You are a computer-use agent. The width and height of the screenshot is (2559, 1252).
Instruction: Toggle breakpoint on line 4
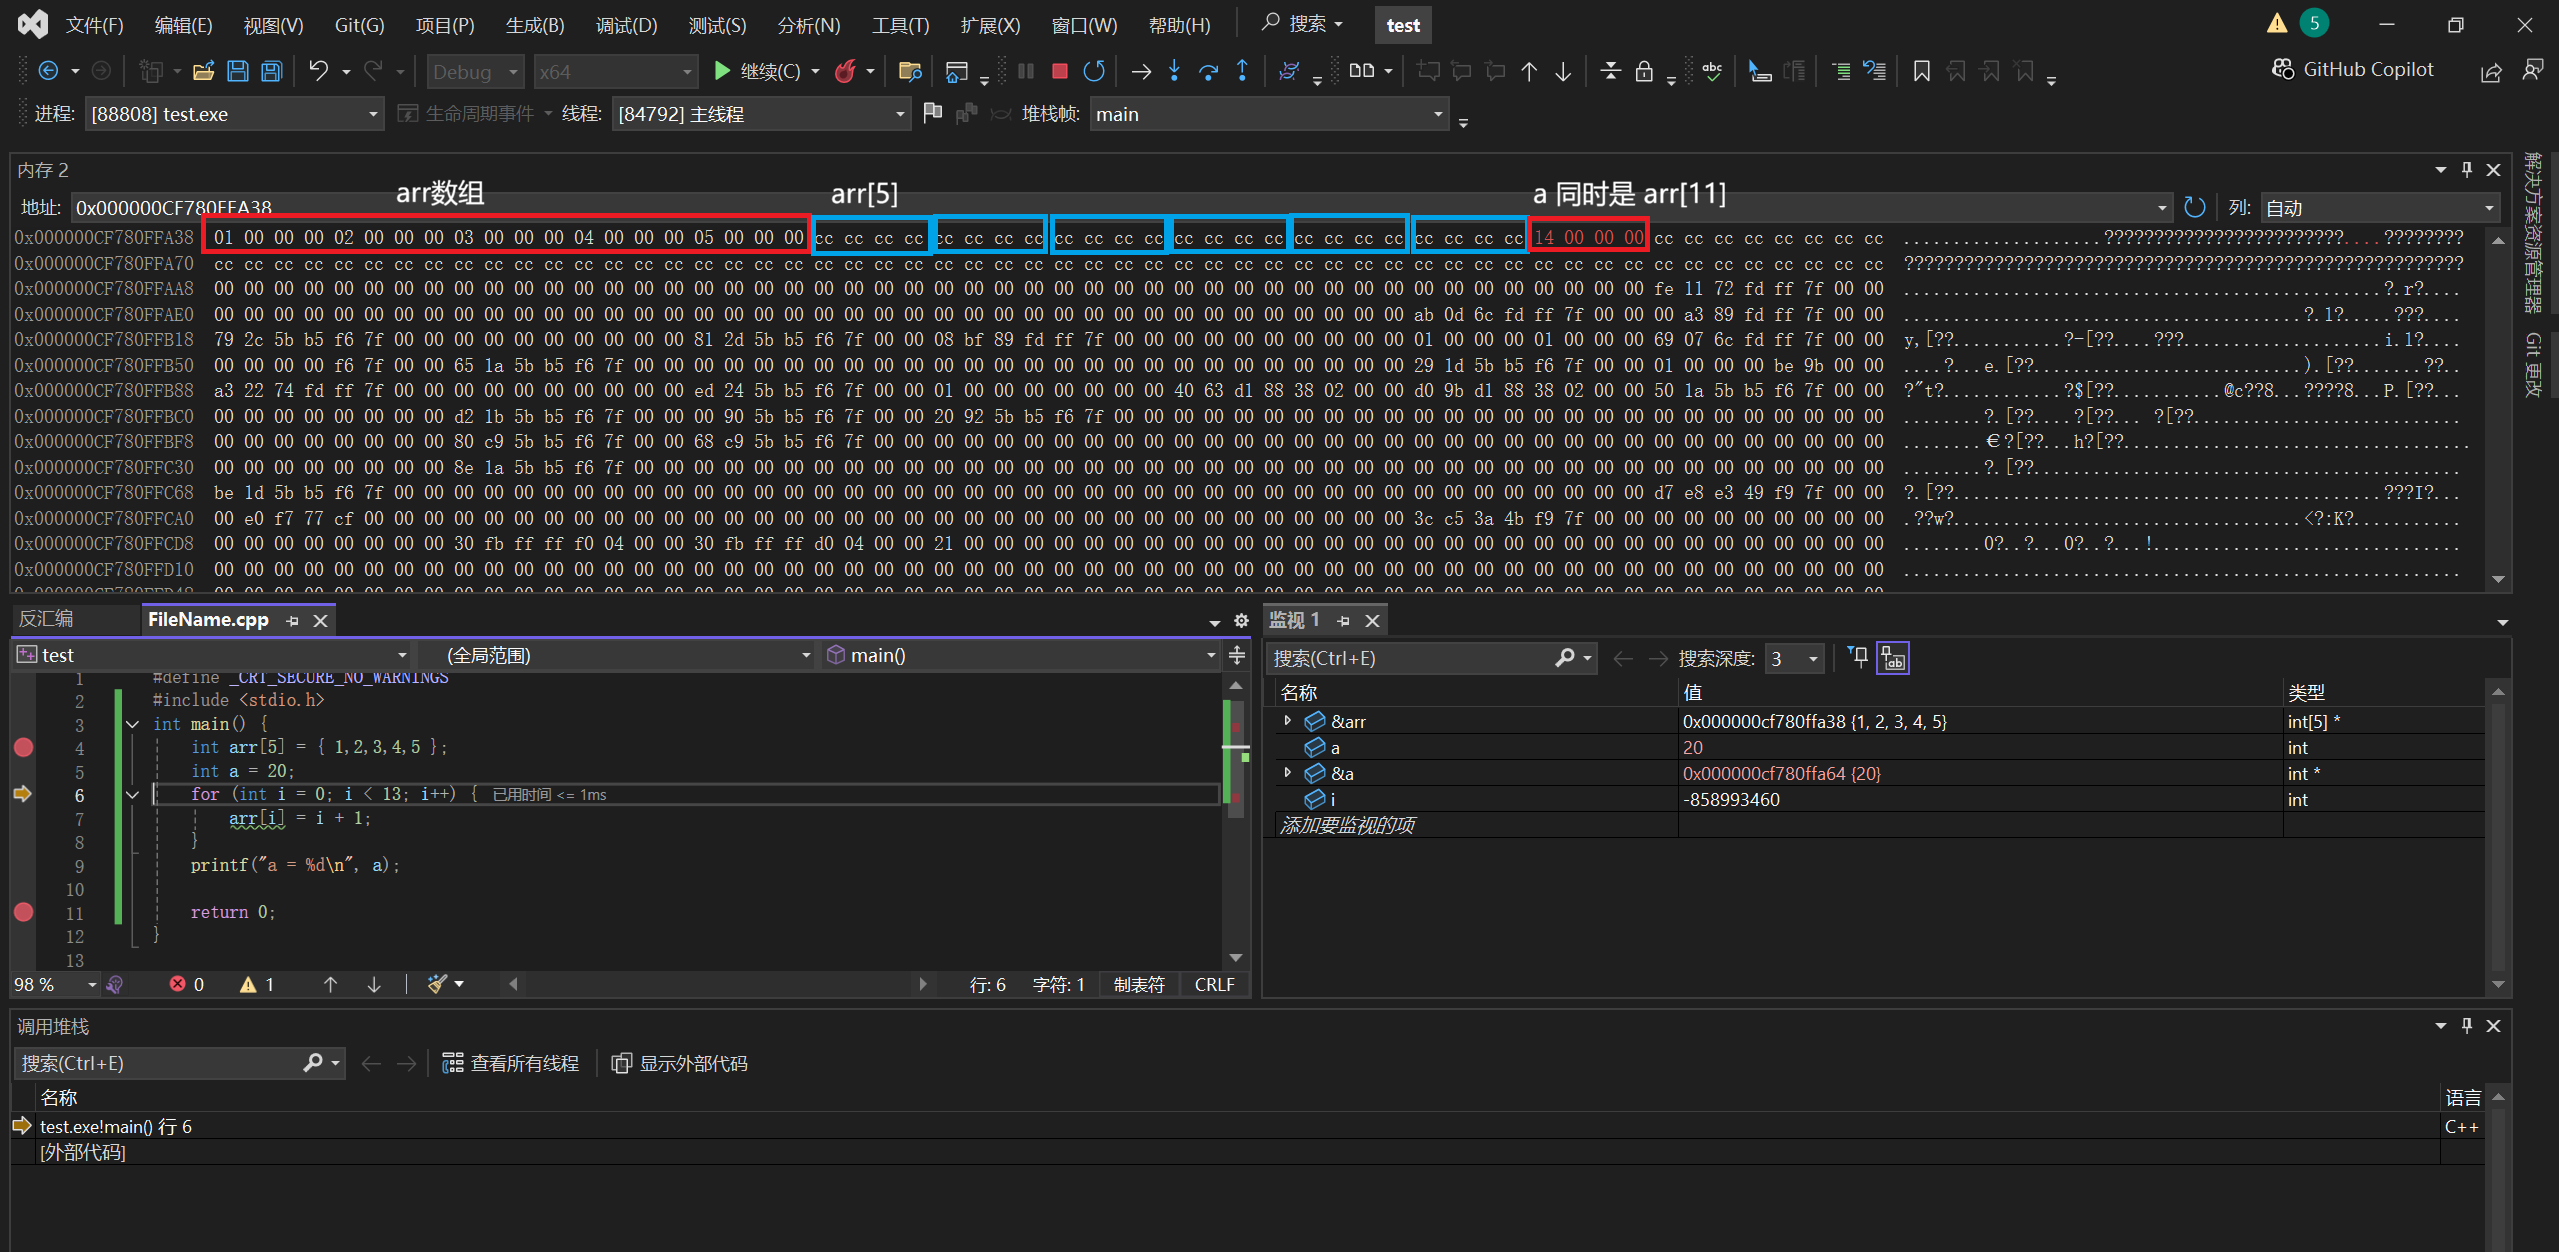(24, 747)
